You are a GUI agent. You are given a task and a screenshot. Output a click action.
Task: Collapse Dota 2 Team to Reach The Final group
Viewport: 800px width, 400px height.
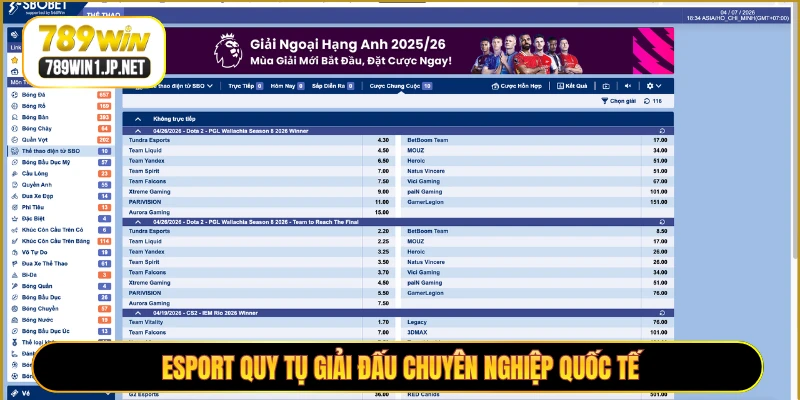click(137, 221)
